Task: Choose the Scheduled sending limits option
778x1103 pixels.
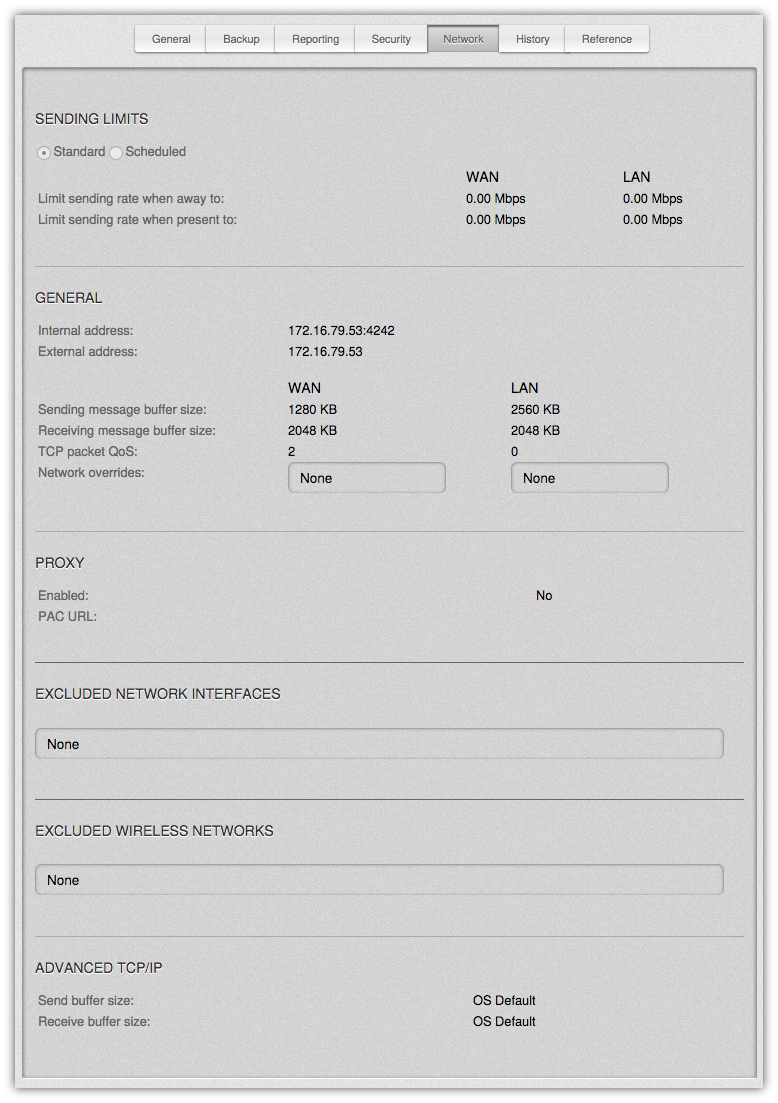Action: point(116,153)
